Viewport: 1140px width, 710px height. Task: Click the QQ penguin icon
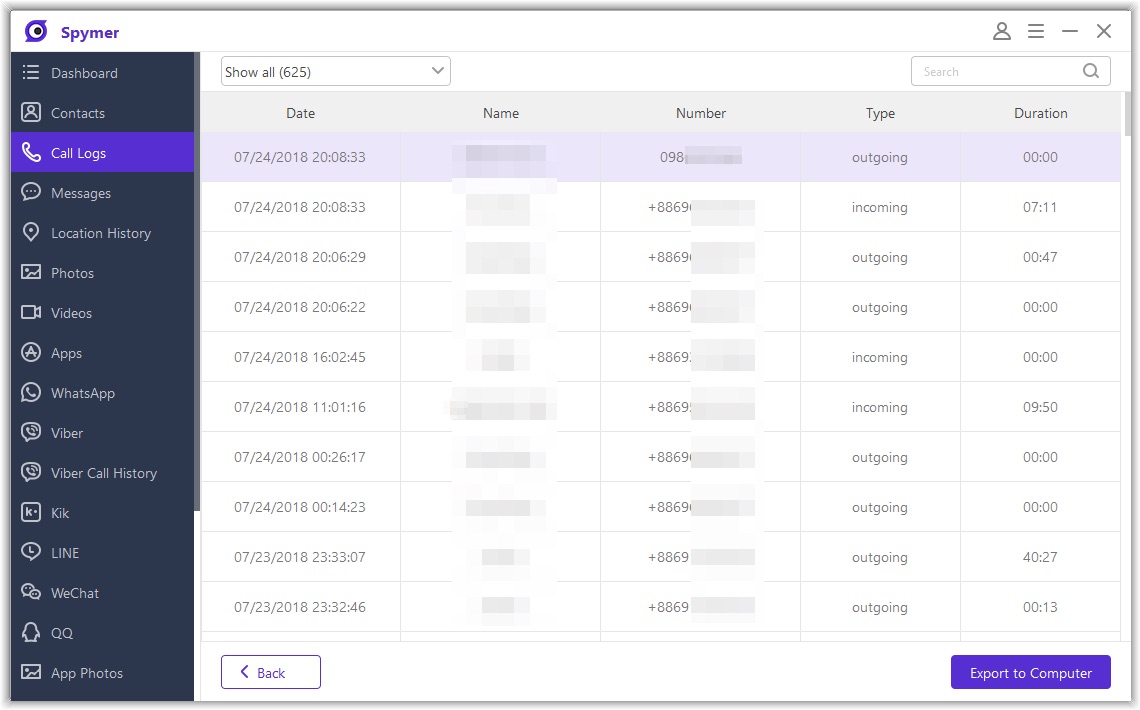pos(31,632)
